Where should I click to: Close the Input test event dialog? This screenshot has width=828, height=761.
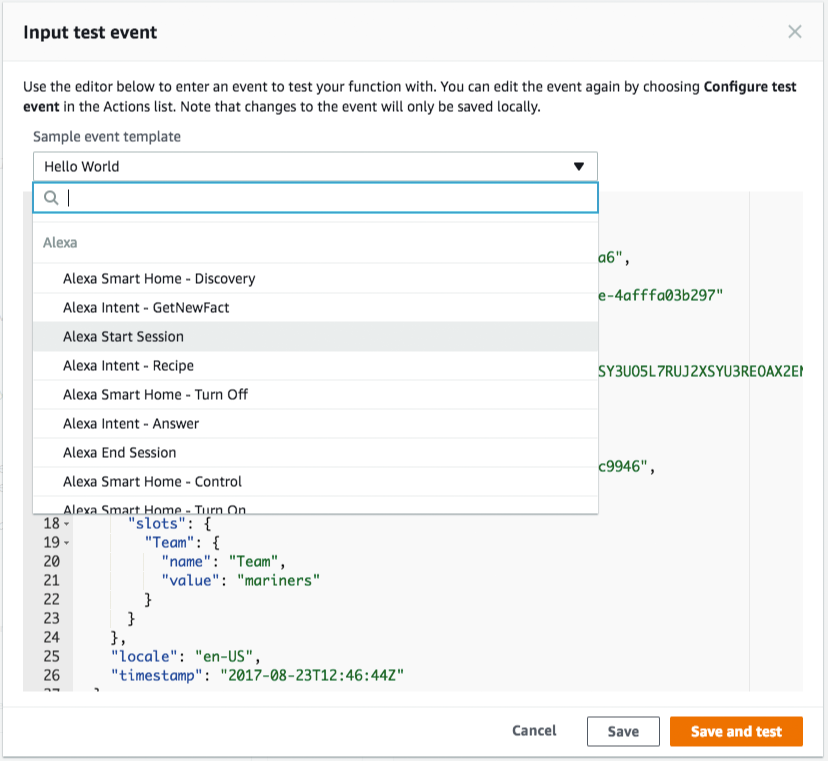pos(794,32)
